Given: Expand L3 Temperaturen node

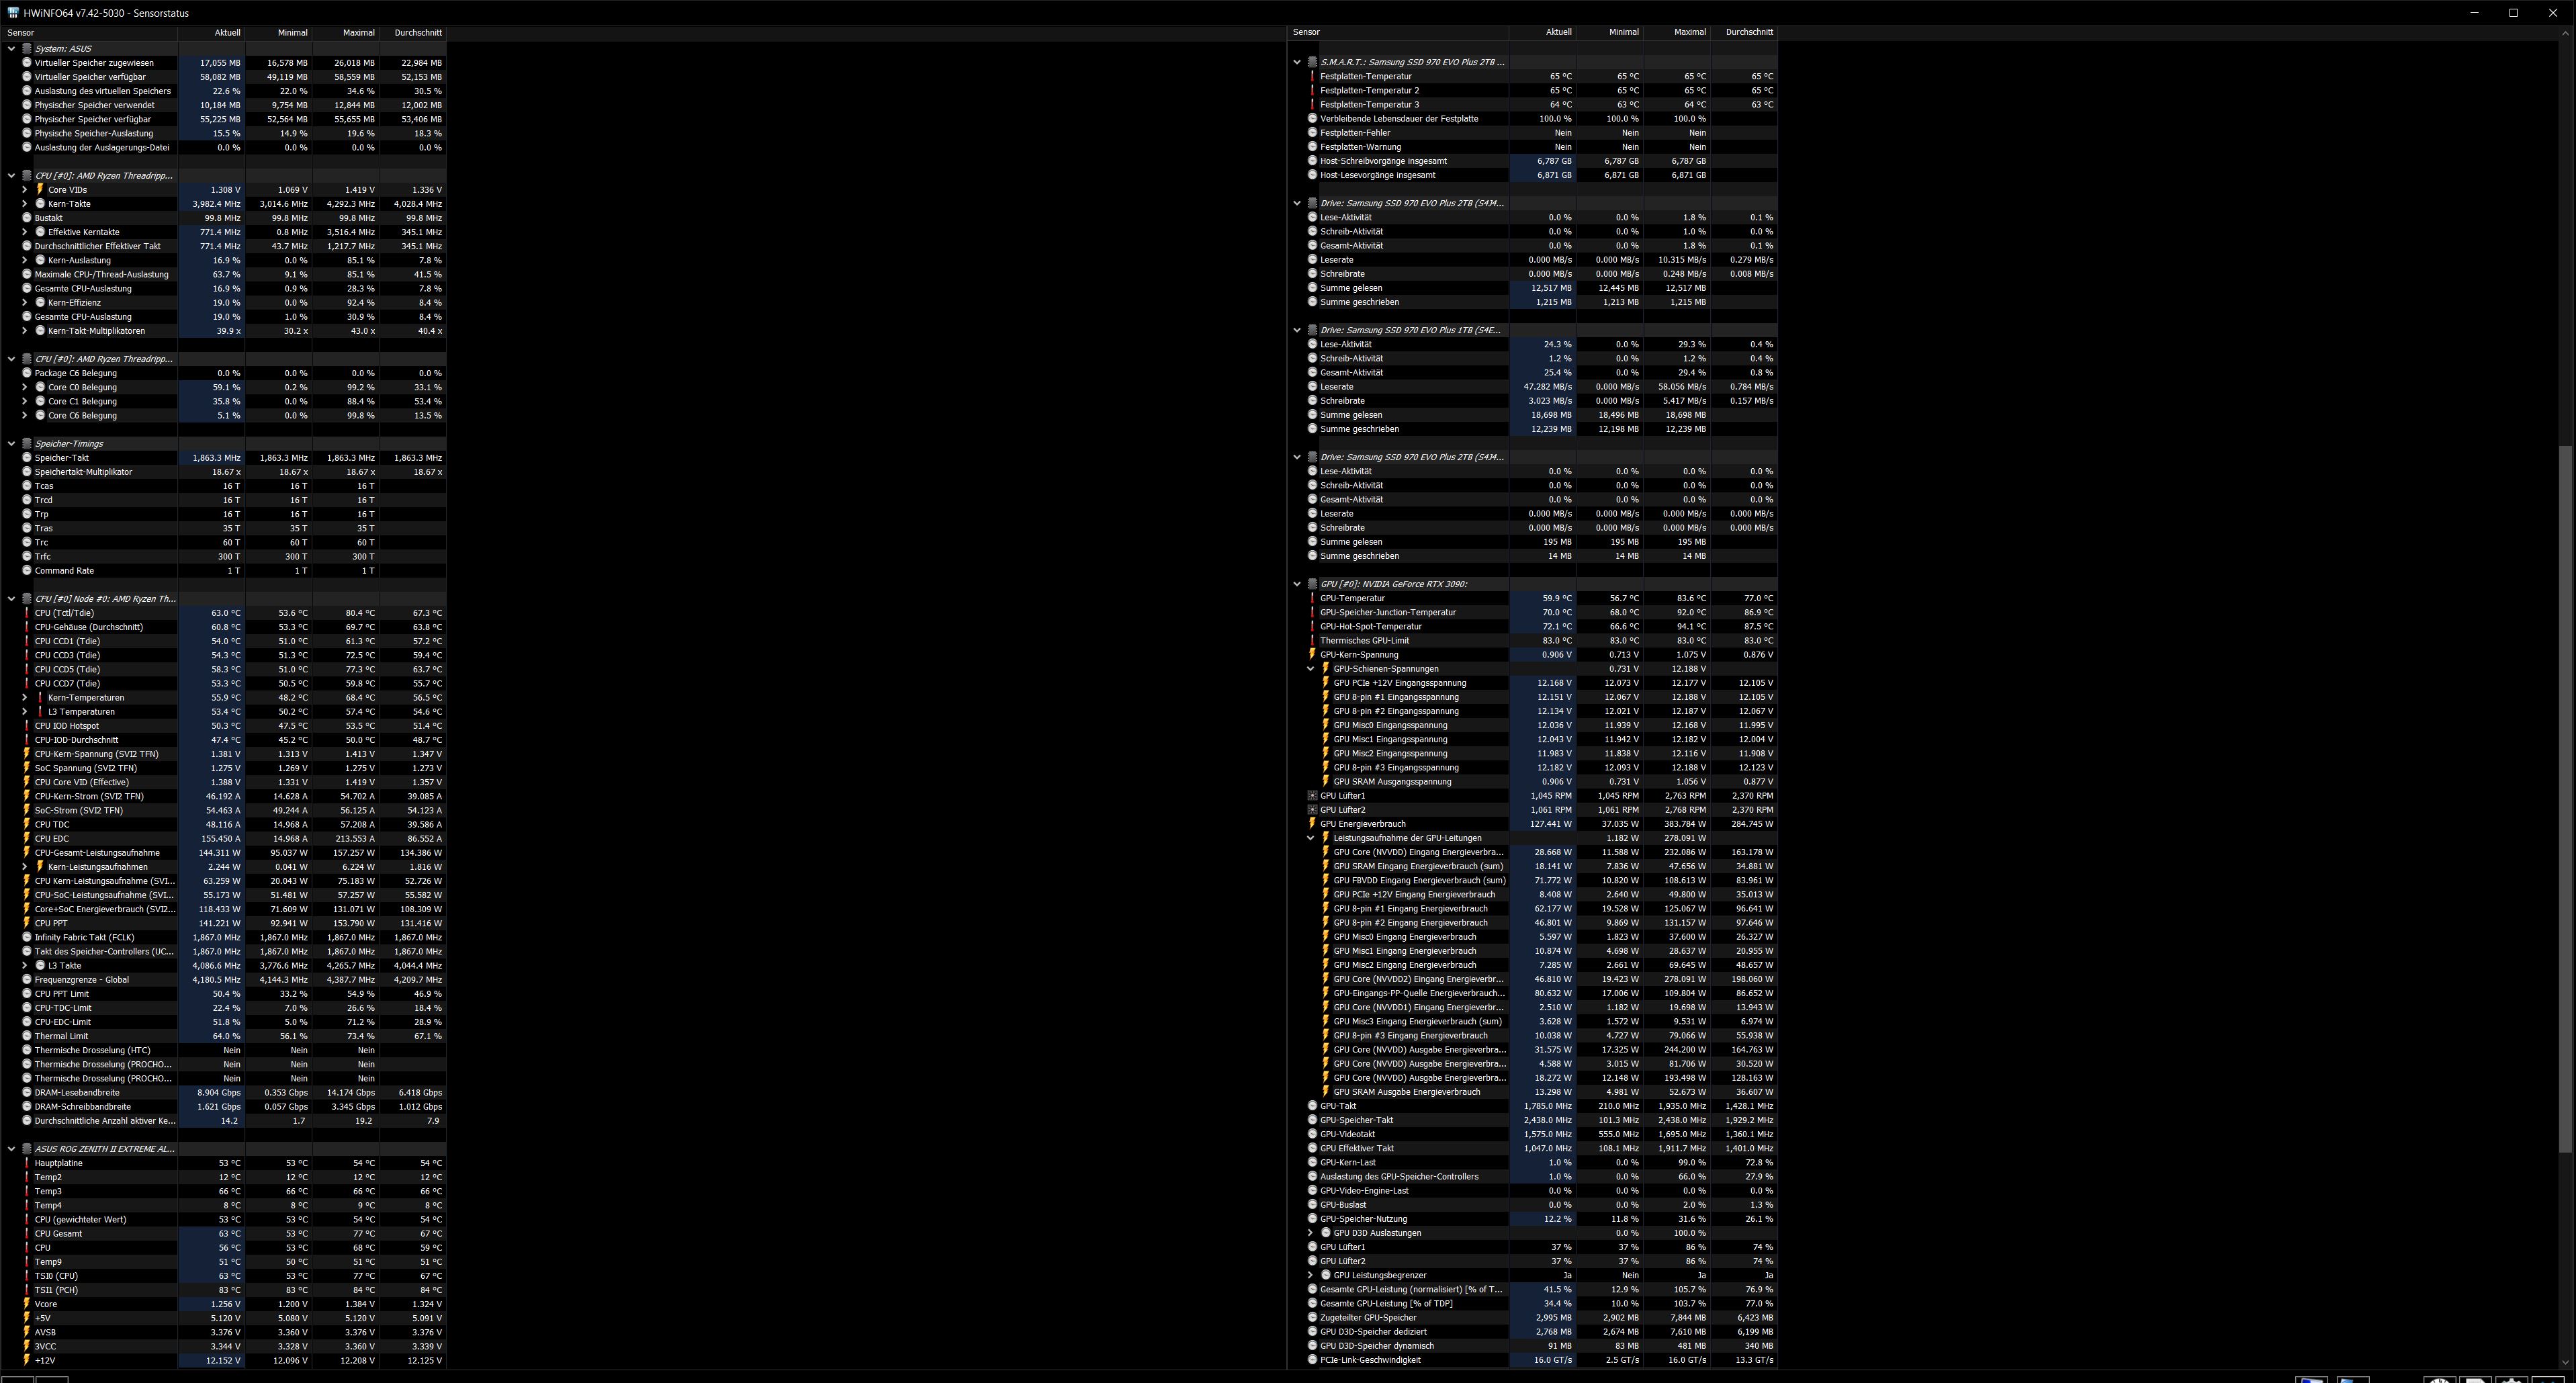Looking at the screenshot, I should pyautogui.click(x=25, y=712).
